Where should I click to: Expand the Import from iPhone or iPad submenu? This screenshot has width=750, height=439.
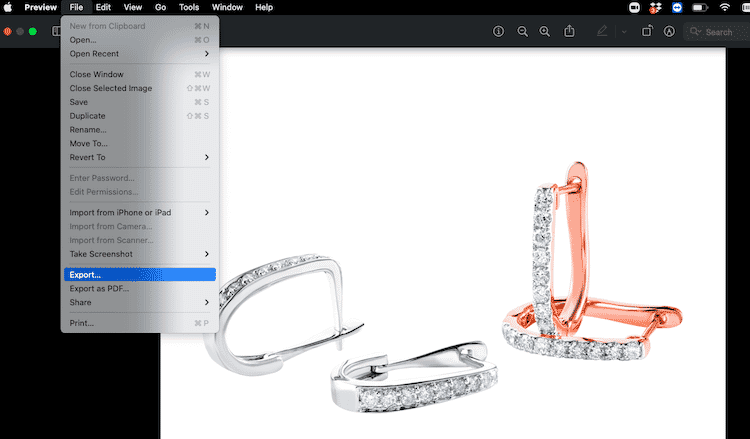pos(140,212)
